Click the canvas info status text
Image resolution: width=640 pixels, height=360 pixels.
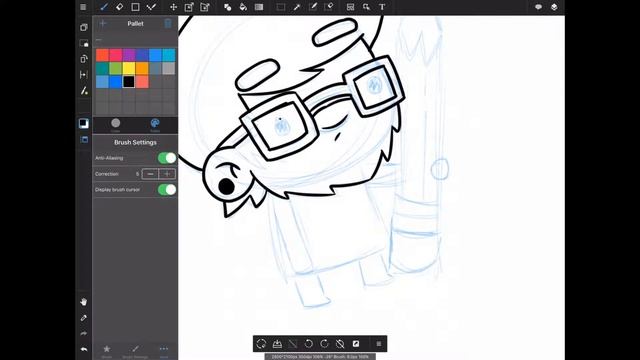[320, 356]
